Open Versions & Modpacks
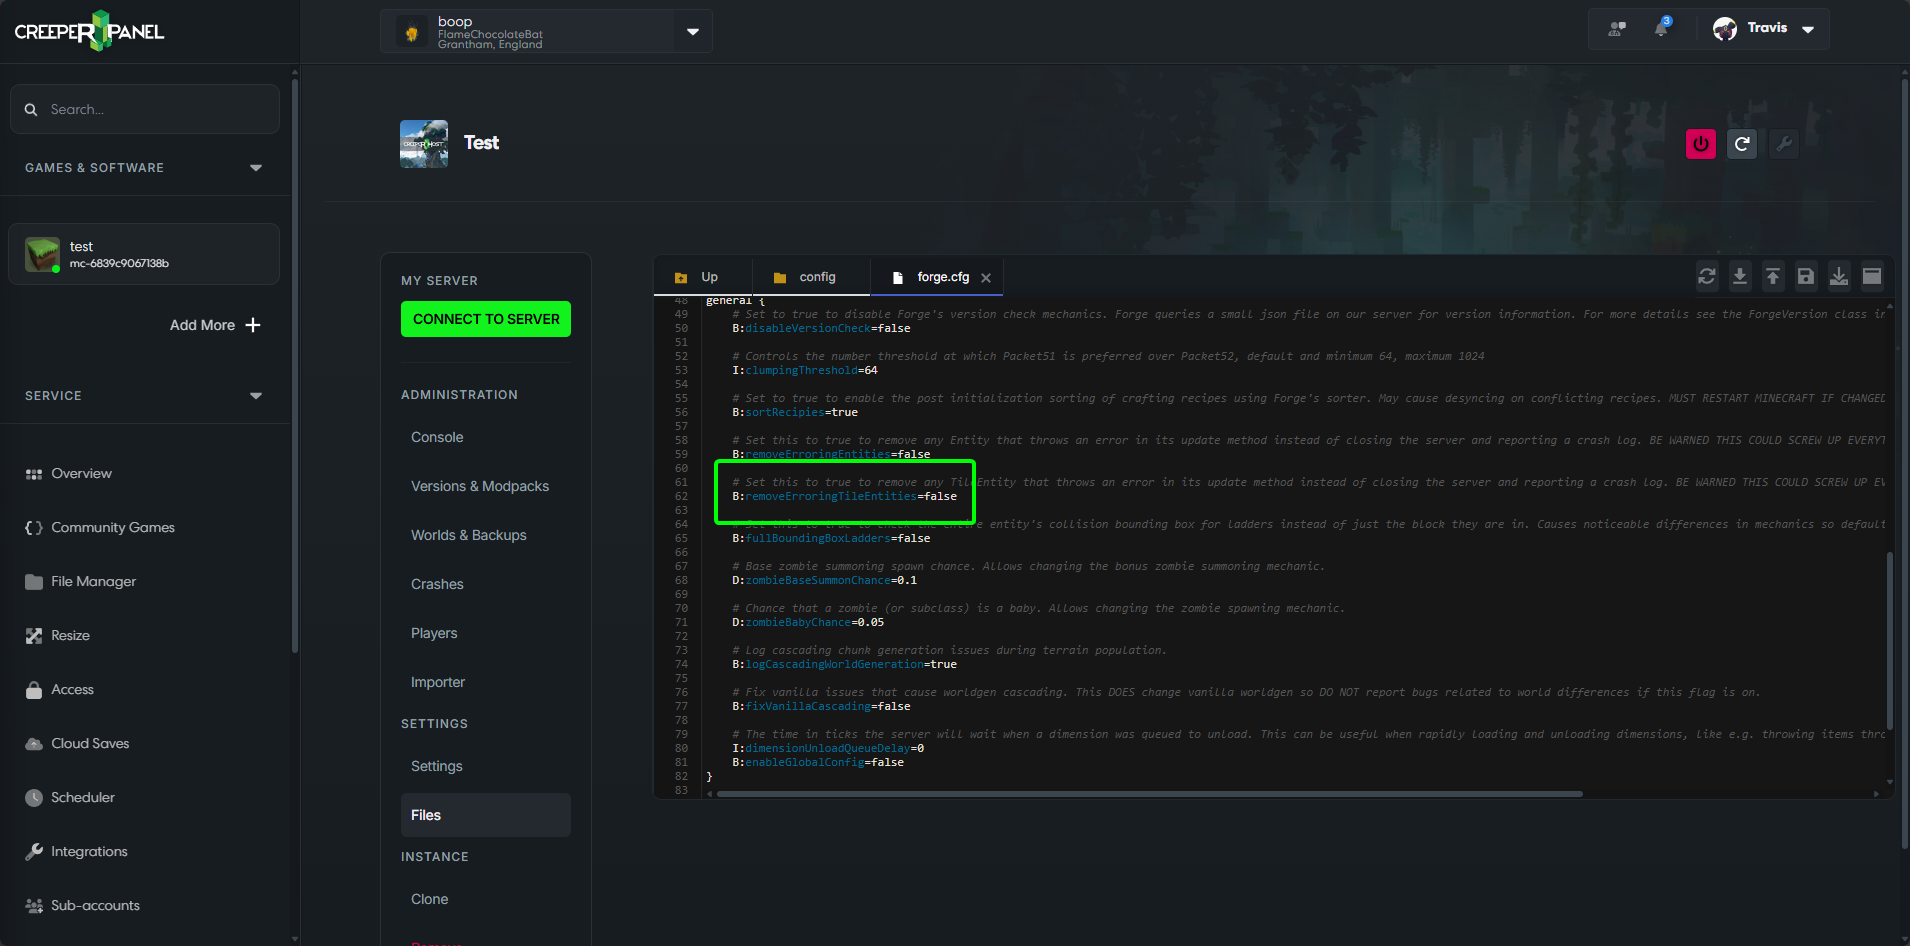1910x946 pixels. pos(480,486)
